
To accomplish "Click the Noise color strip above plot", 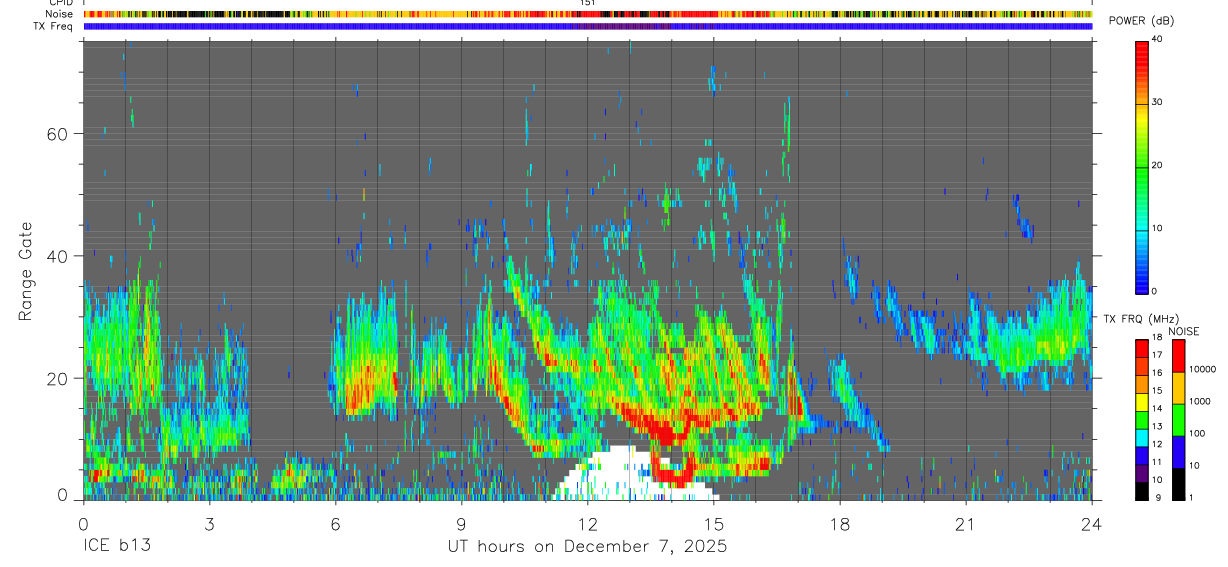I will tap(588, 14).
